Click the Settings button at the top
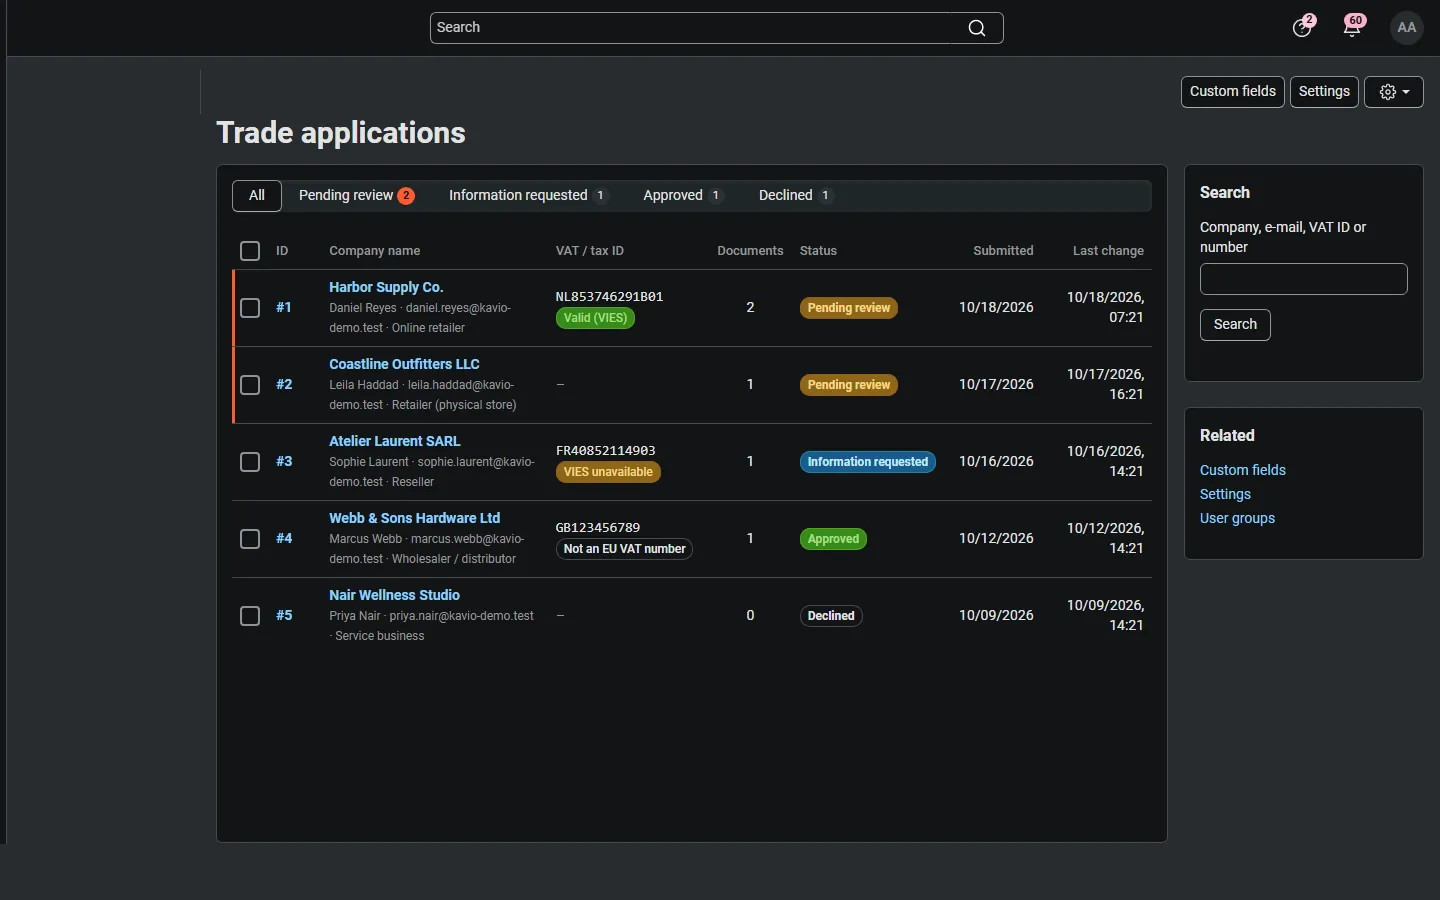The image size is (1440, 900). 1324,92
